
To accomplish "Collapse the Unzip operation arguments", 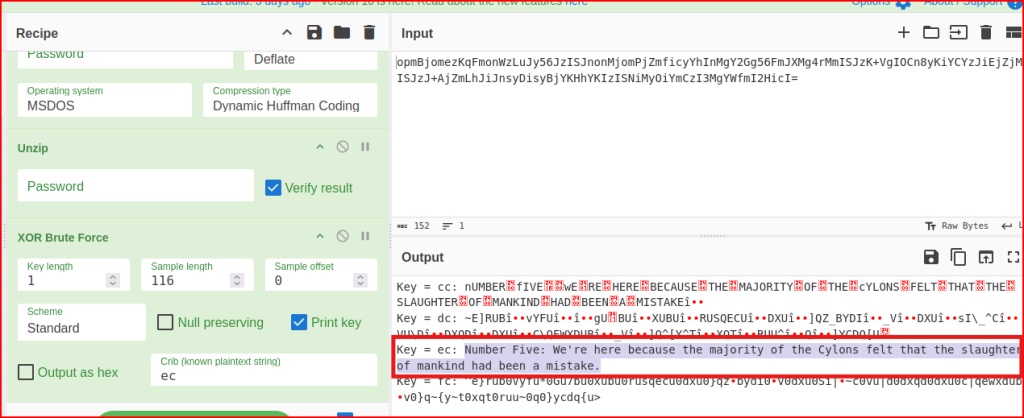I will coord(320,147).
